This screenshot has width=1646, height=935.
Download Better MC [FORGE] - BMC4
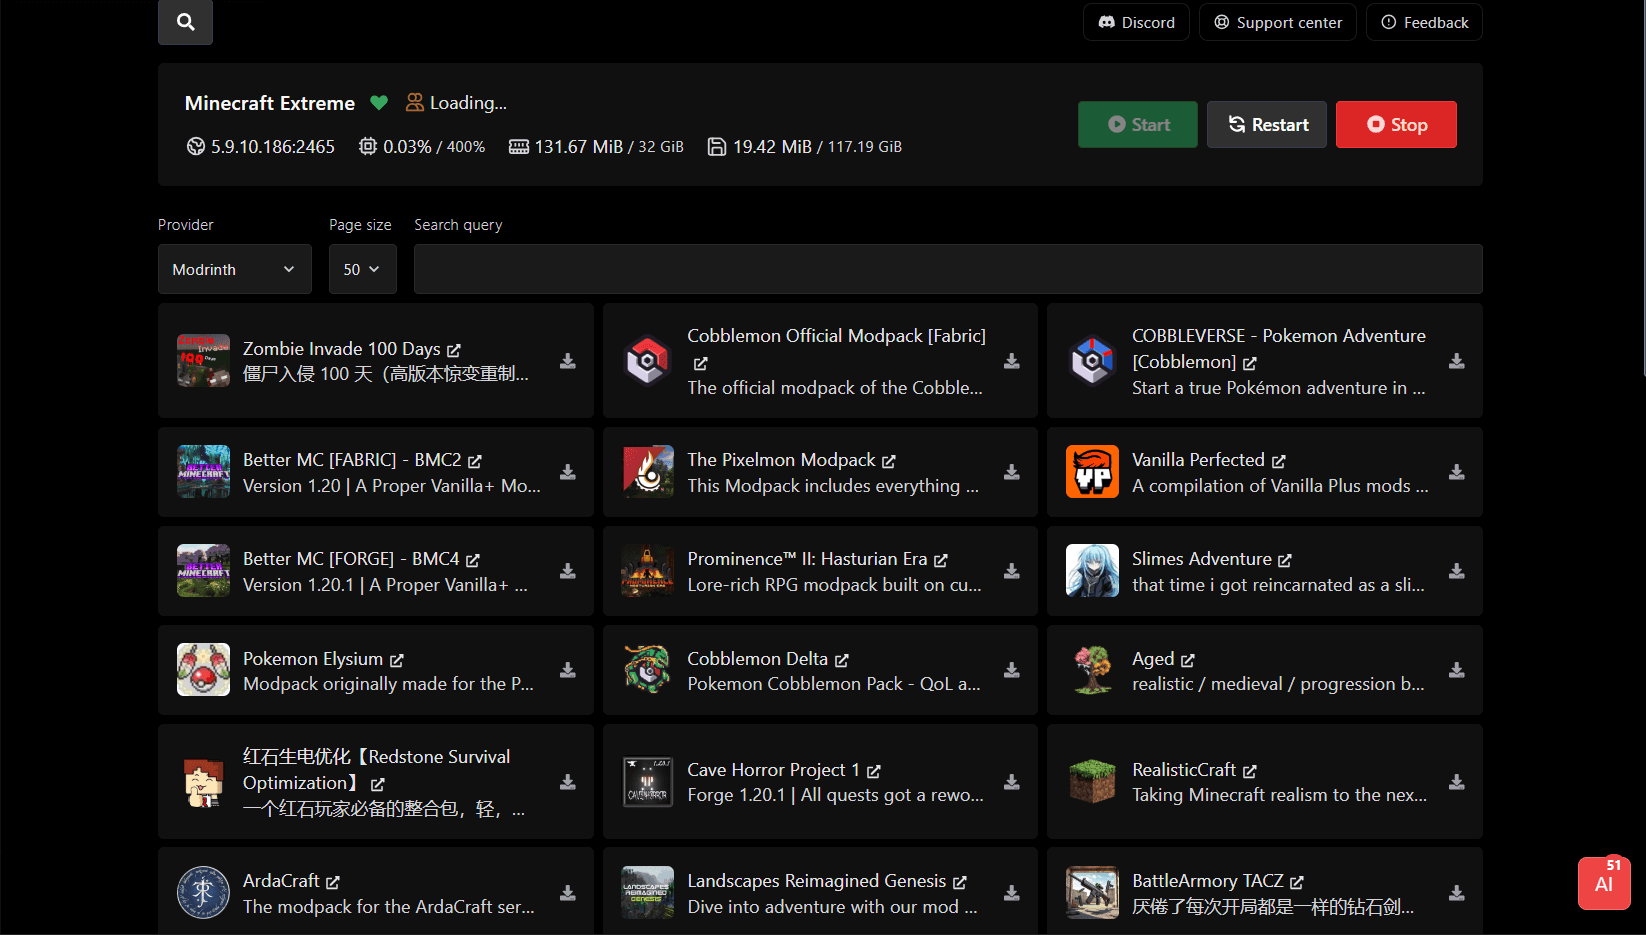click(568, 571)
